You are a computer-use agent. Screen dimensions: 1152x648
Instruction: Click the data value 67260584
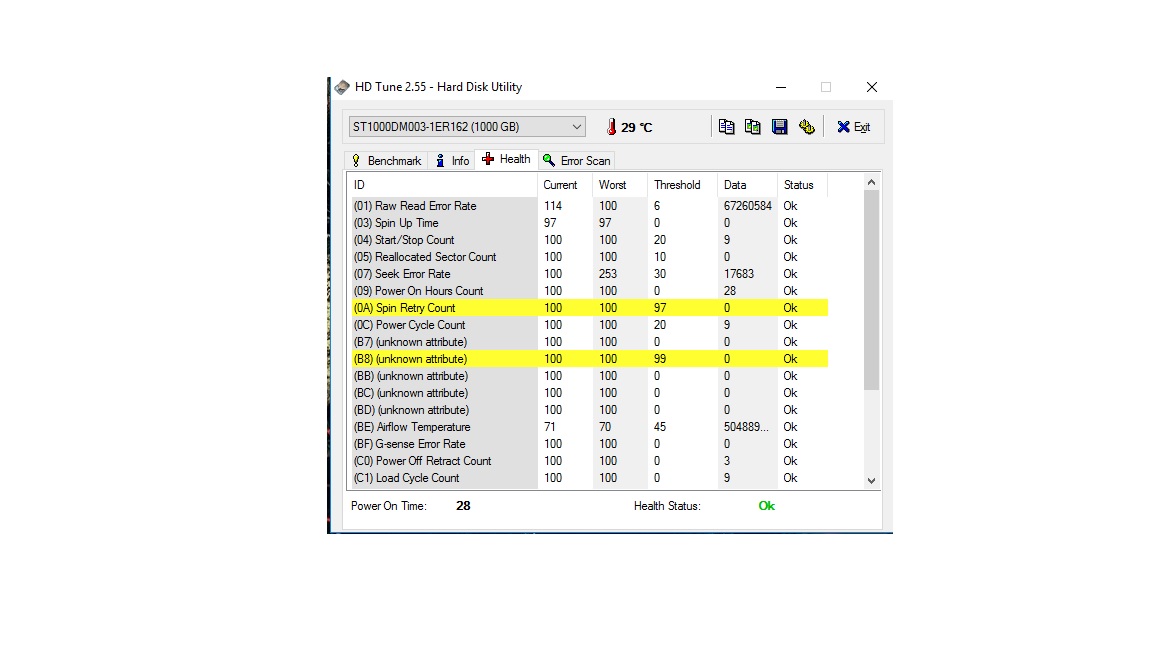click(747, 206)
